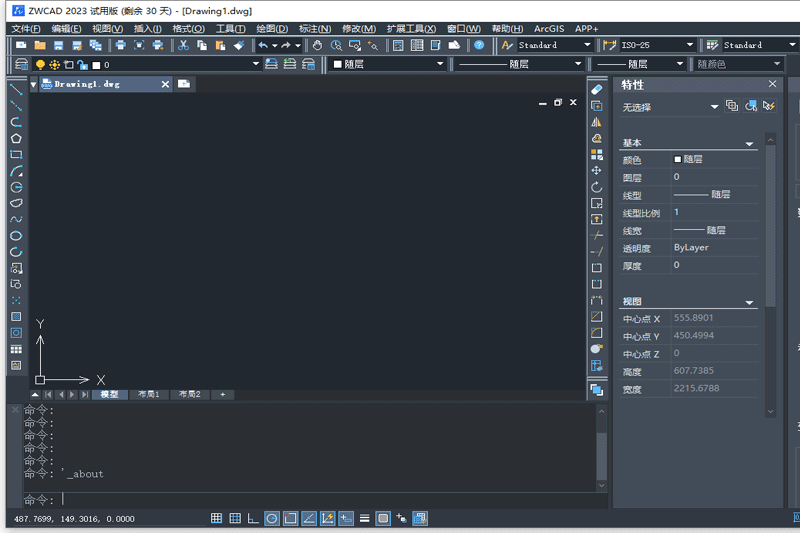
Task: Click the command history scrollbar down arrow
Action: pos(602,486)
